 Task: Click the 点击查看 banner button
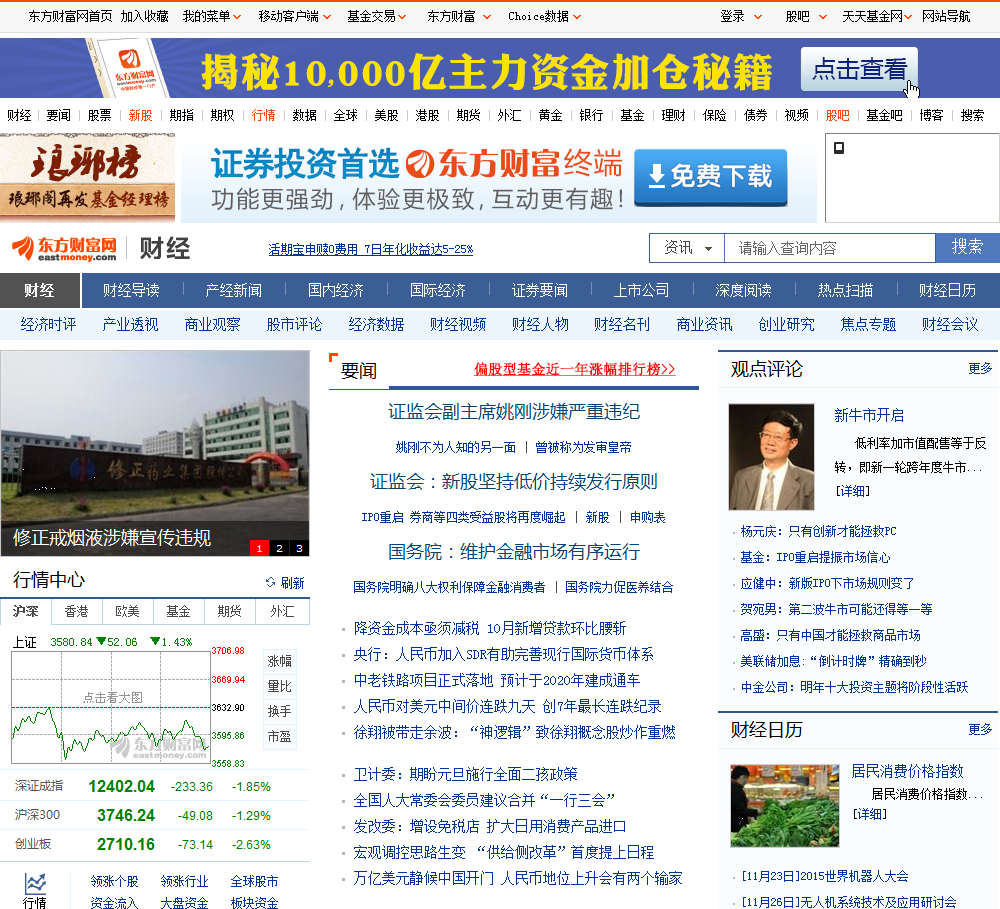point(859,69)
